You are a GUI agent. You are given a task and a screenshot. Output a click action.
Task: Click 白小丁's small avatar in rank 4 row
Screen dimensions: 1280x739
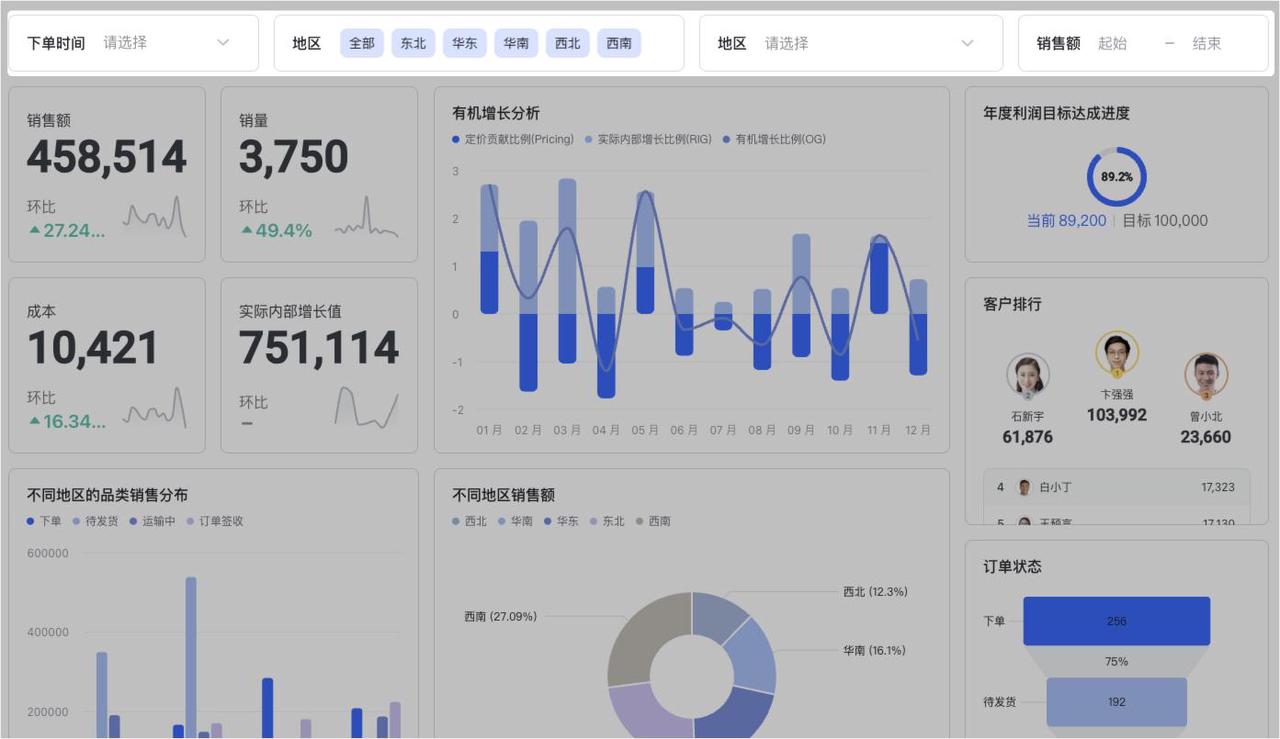coord(1024,487)
